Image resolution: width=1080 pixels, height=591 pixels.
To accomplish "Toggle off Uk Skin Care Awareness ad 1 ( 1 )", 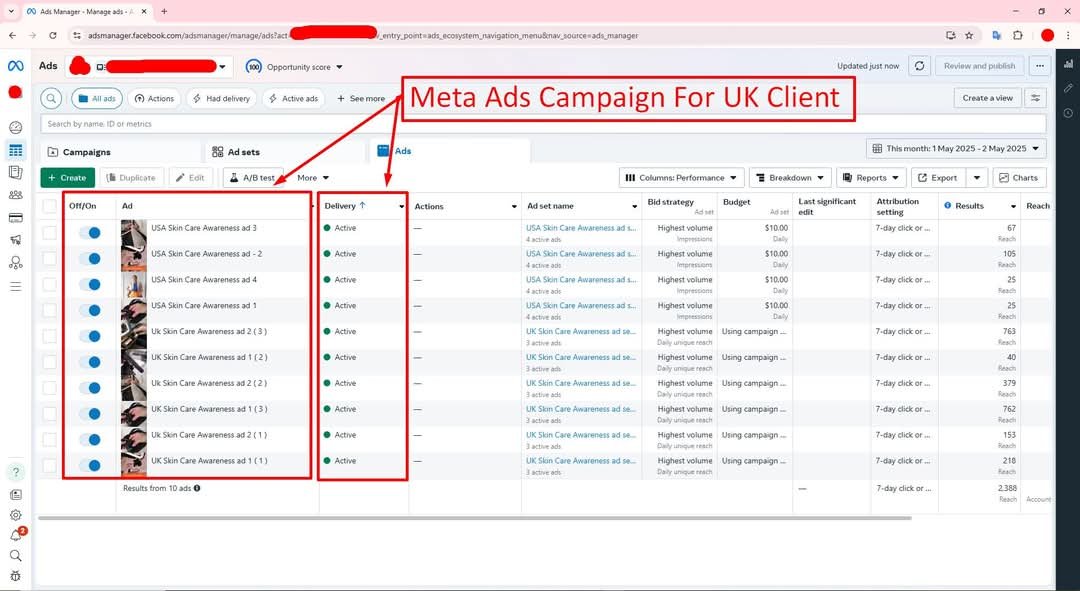I will coord(90,465).
